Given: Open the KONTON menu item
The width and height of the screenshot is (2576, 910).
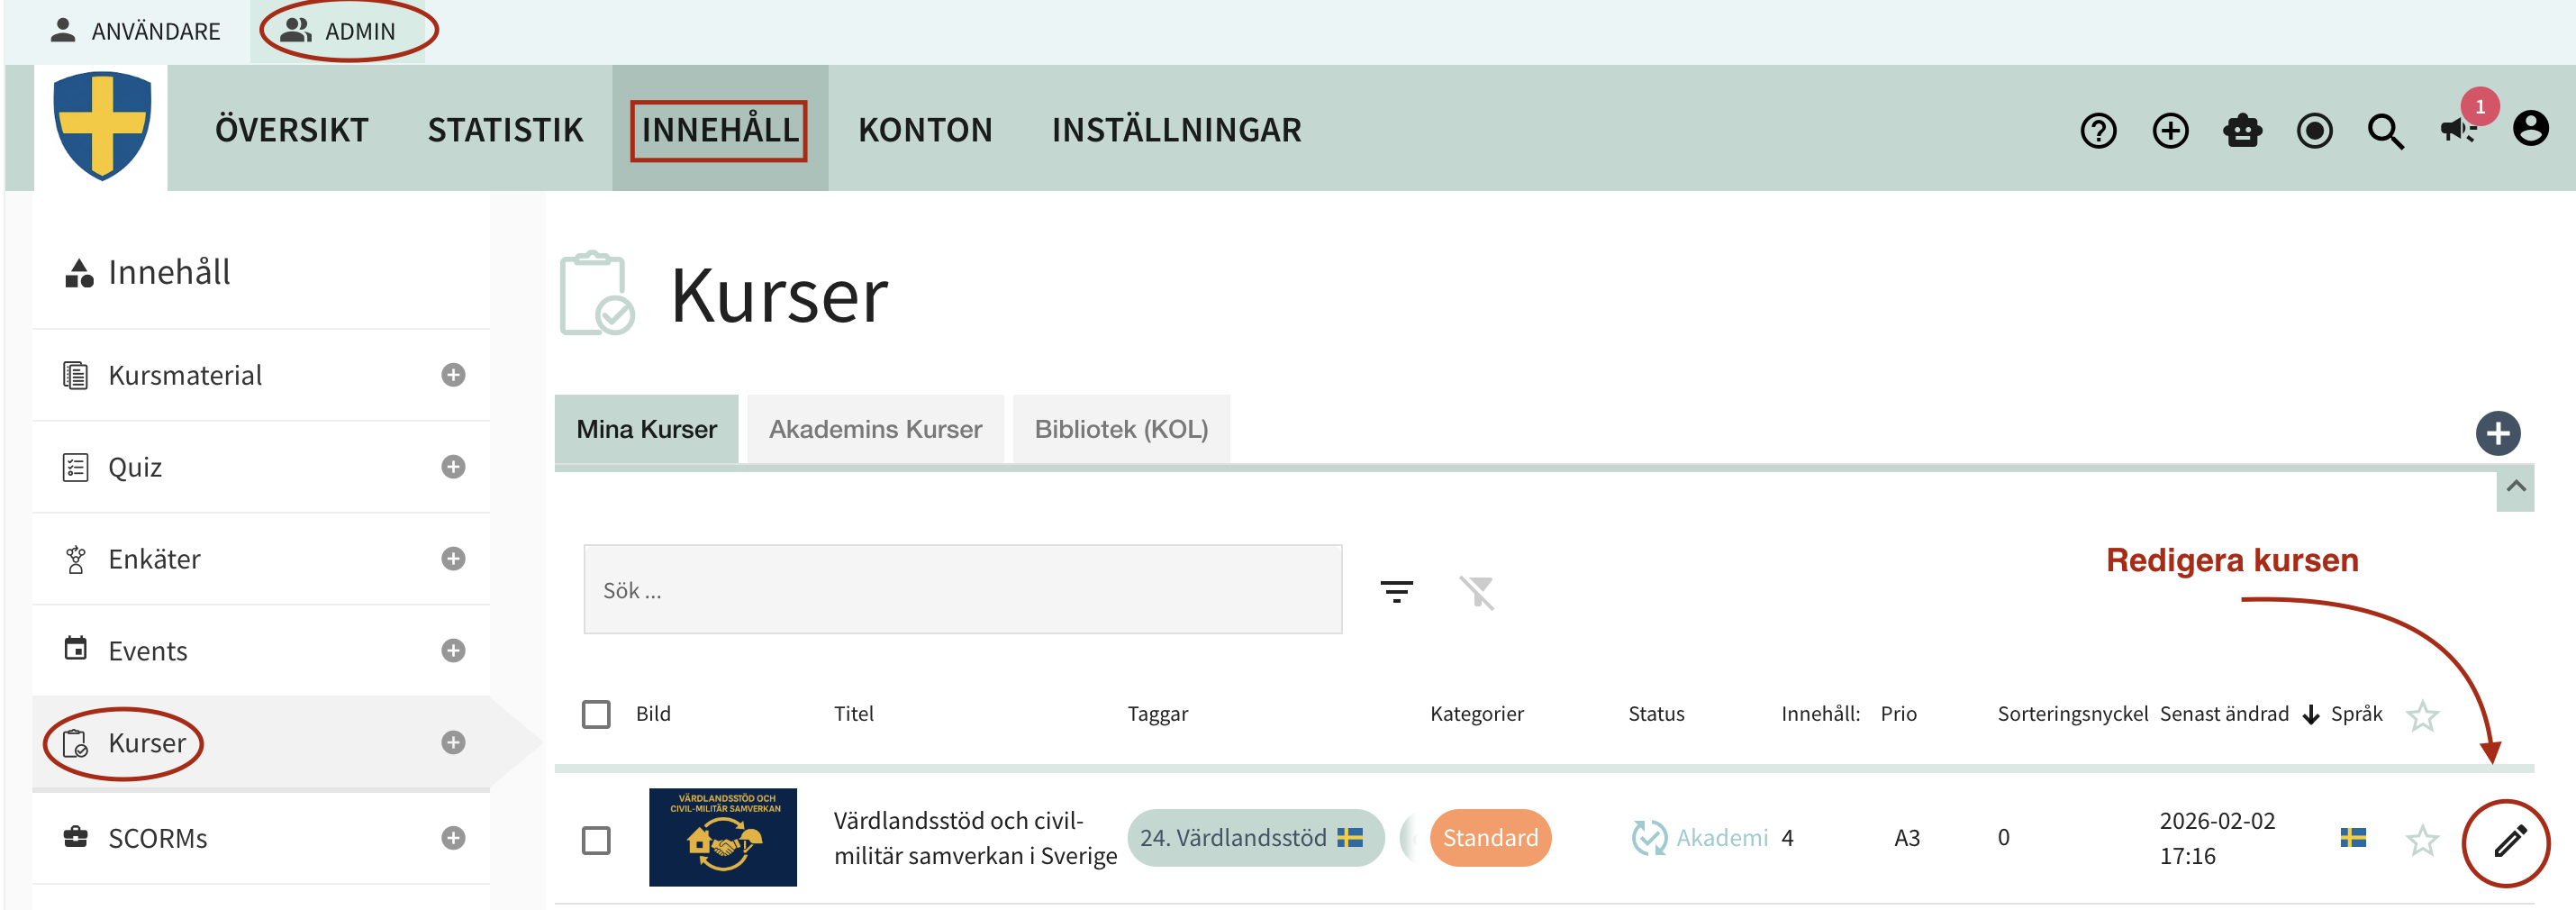Looking at the screenshot, I should (x=926, y=129).
